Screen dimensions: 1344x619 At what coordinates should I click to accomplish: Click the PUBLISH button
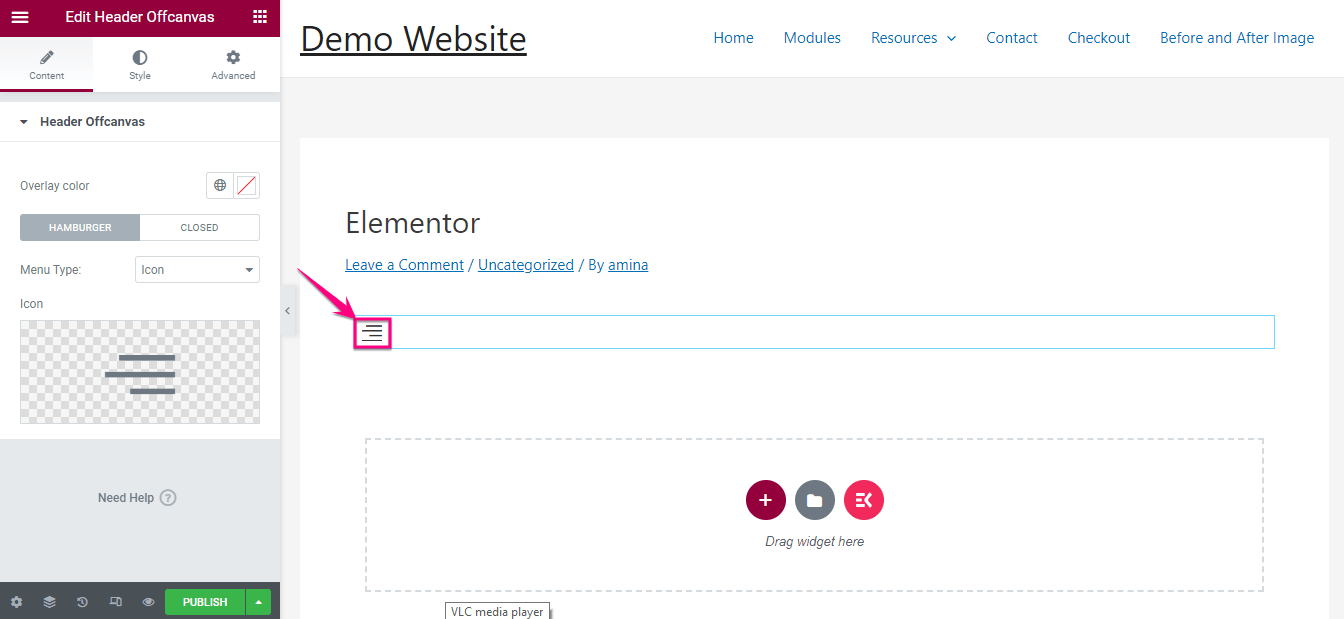click(205, 602)
